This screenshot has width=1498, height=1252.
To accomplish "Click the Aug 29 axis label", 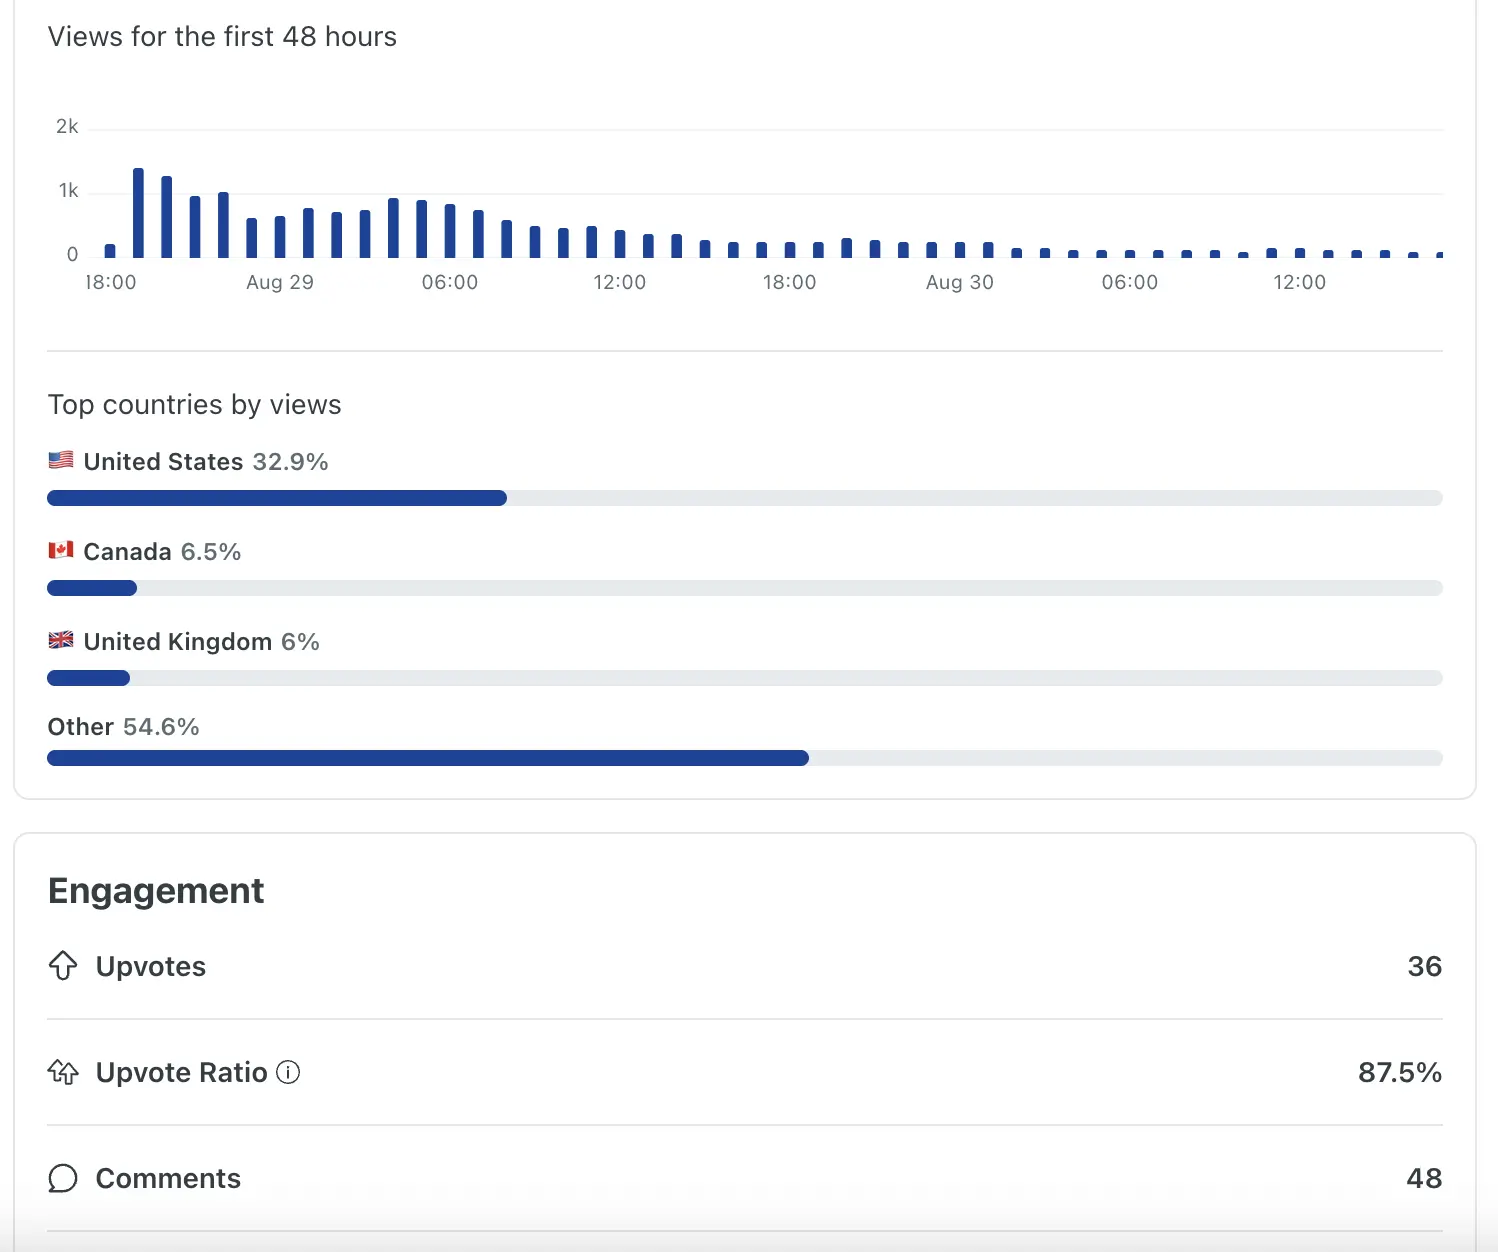I will [x=280, y=282].
